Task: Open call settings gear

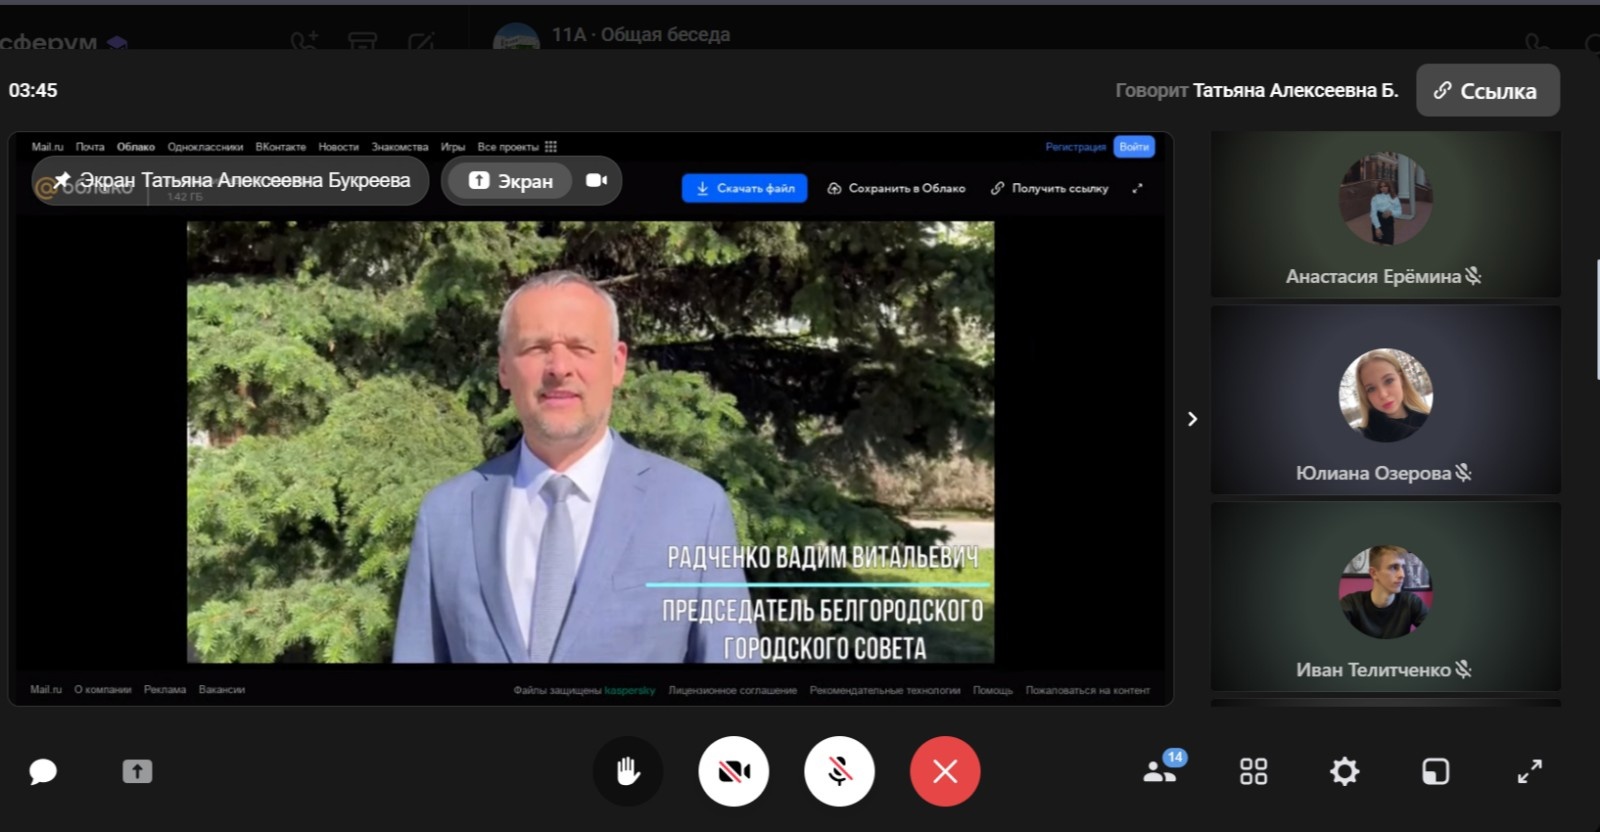Action: tap(1344, 771)
